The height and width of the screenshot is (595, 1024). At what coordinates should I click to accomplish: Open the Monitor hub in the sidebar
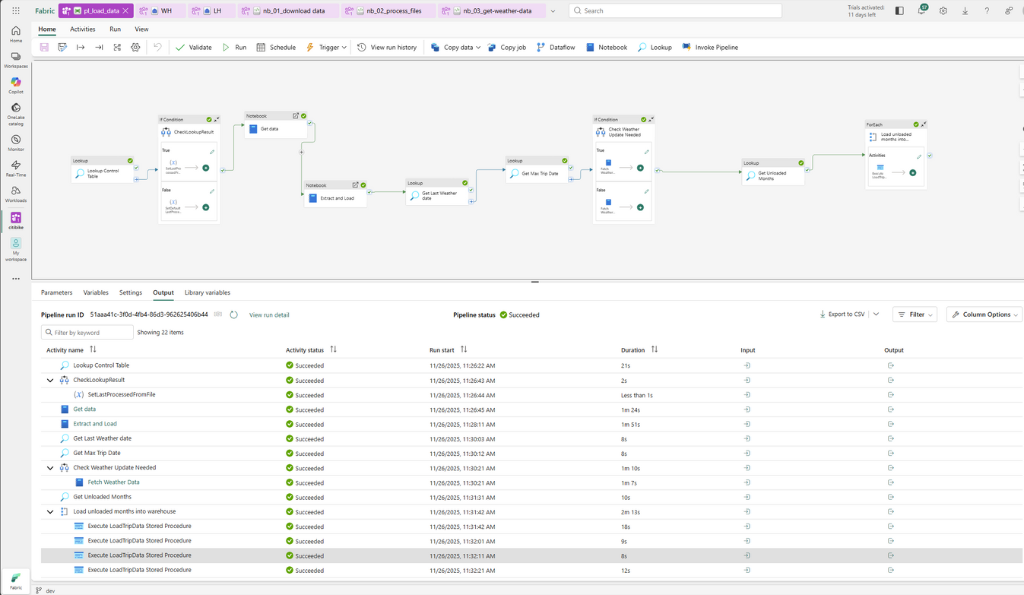16,142
